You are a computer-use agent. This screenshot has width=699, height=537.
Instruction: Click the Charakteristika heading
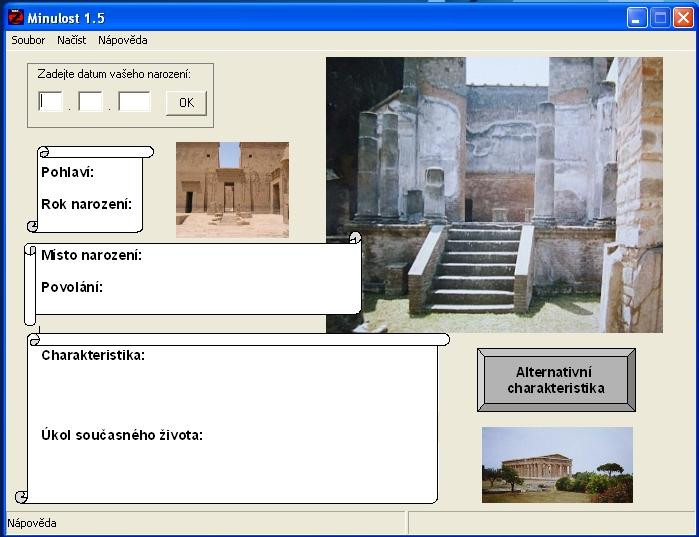pos(93,355)
